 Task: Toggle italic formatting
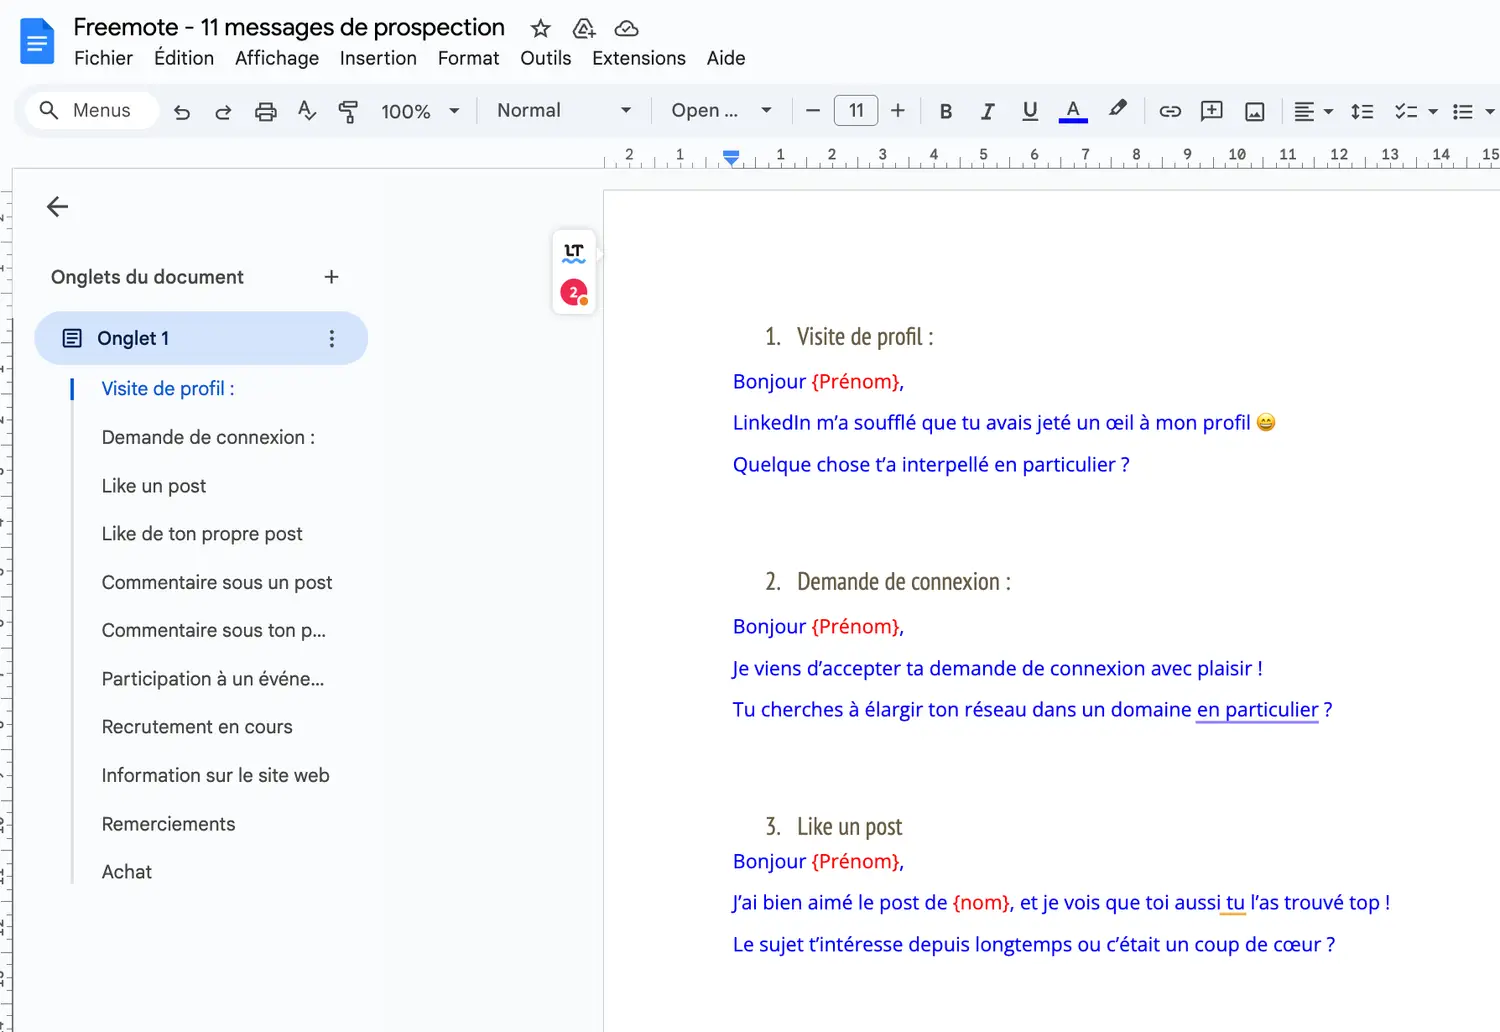(x=987, y=112)
